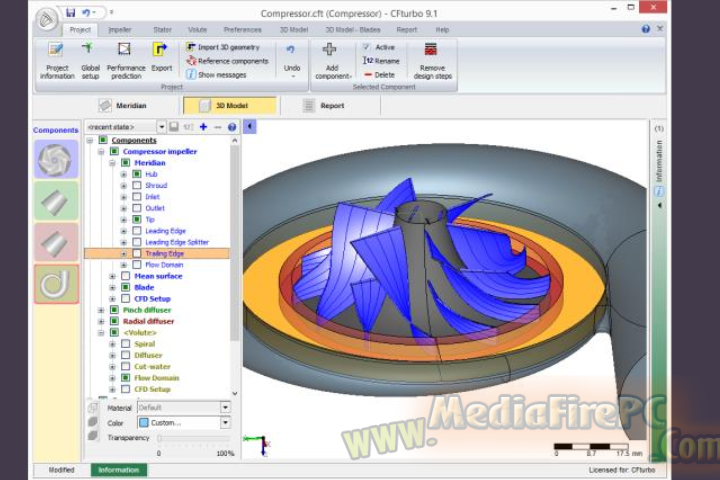Click the Undo button
The width and height of the screenshot is (720, 480).
[x=292, y=60]
